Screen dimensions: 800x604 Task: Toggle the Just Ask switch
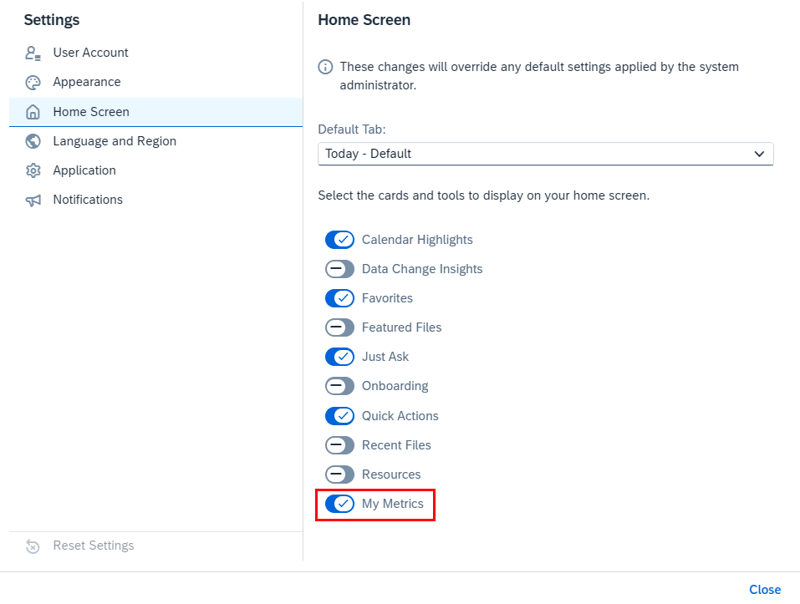point(340,357)
